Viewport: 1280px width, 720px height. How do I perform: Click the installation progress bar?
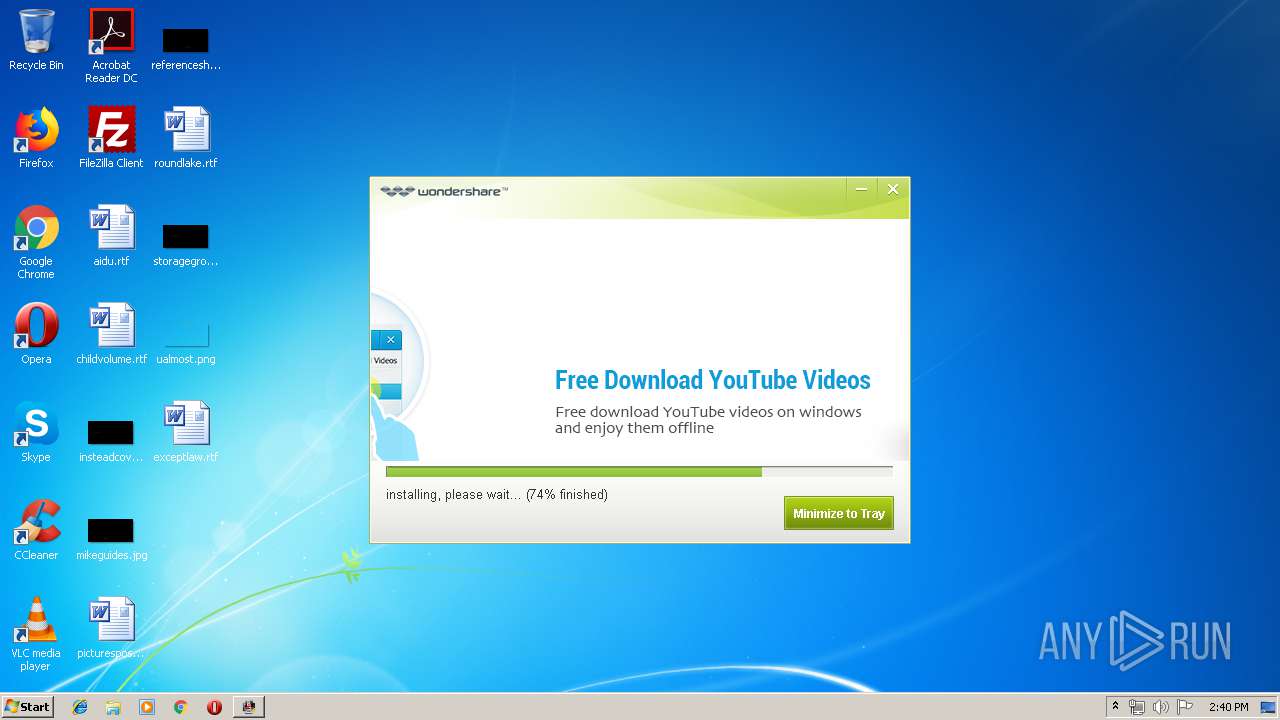(x=639, y=471)
